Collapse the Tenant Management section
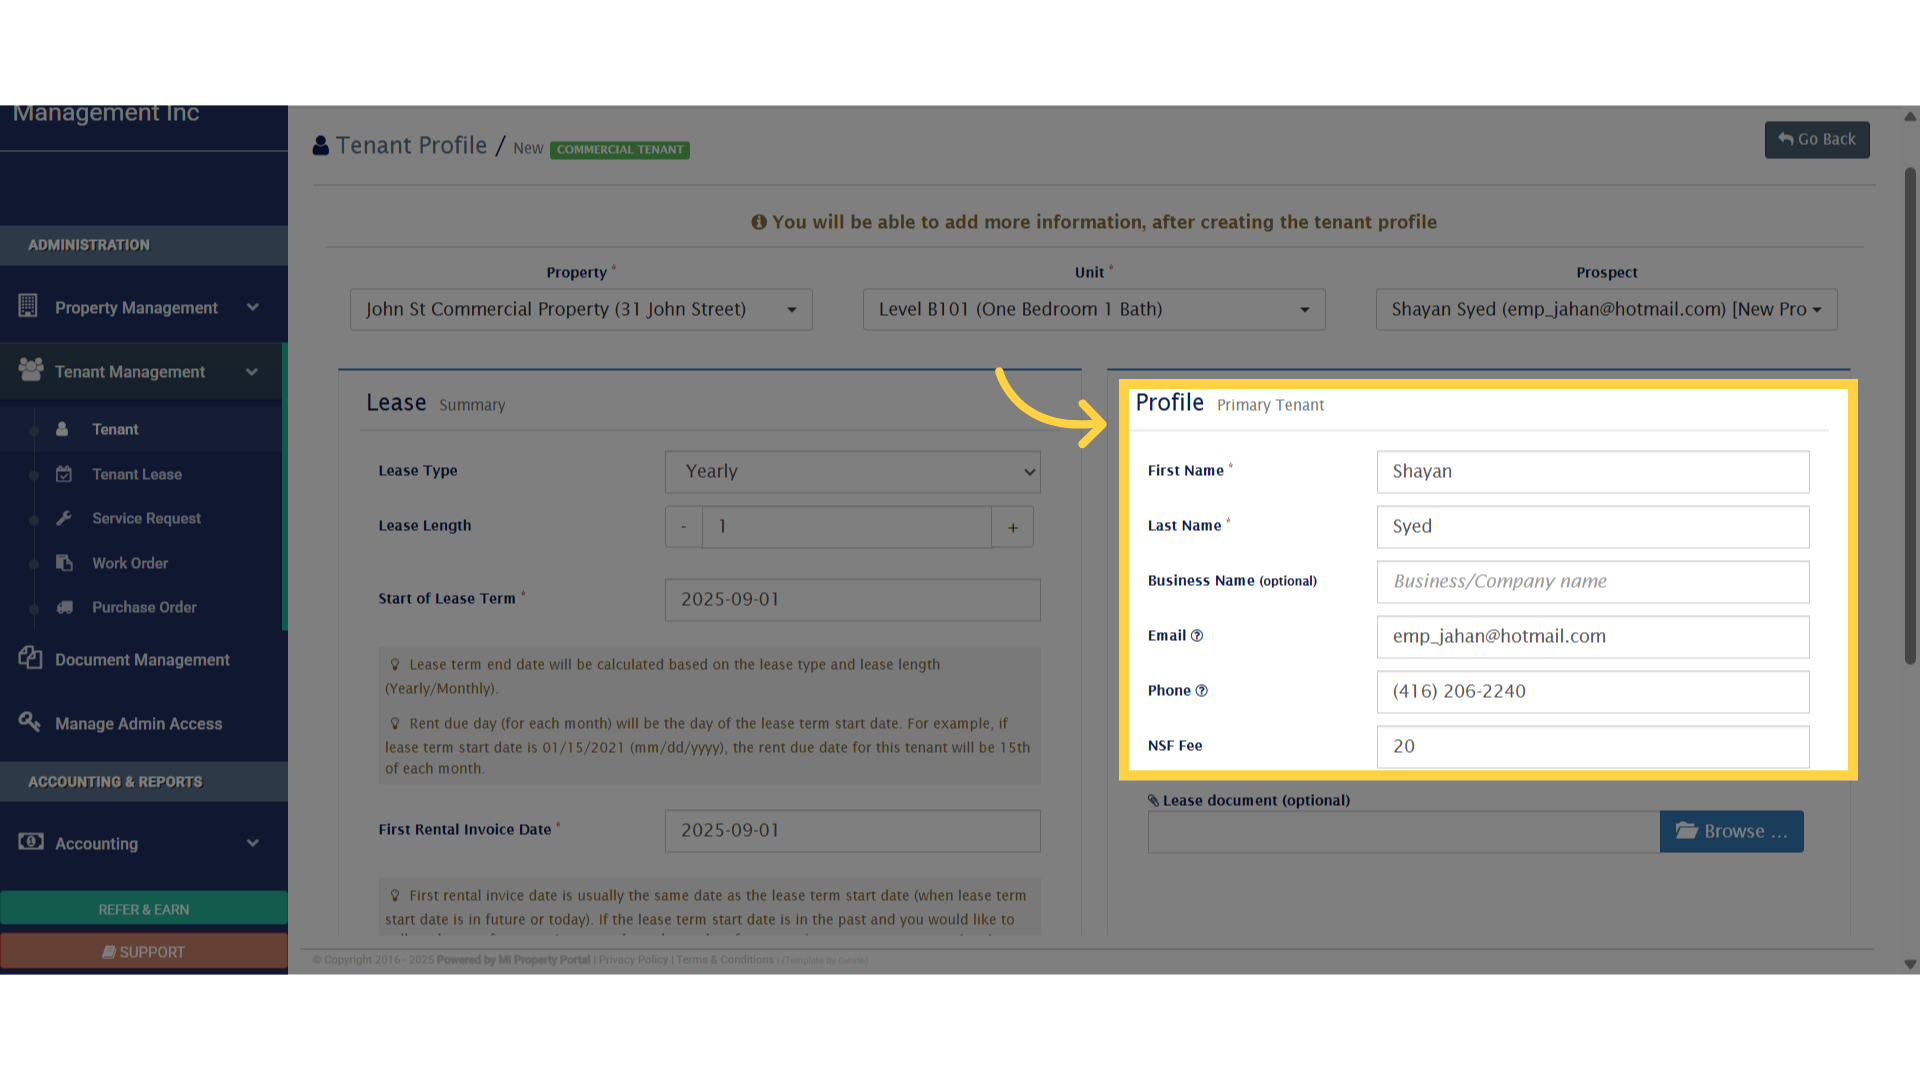Viewport: 1920px width, 1080px height. [252, 371]
